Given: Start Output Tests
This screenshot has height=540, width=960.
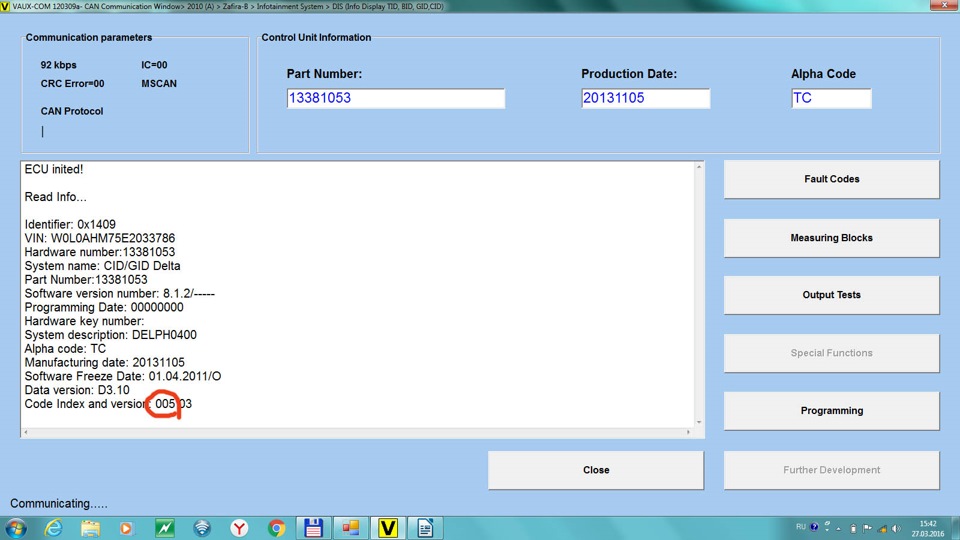Looking at the screenshot, I should (831, 294).
